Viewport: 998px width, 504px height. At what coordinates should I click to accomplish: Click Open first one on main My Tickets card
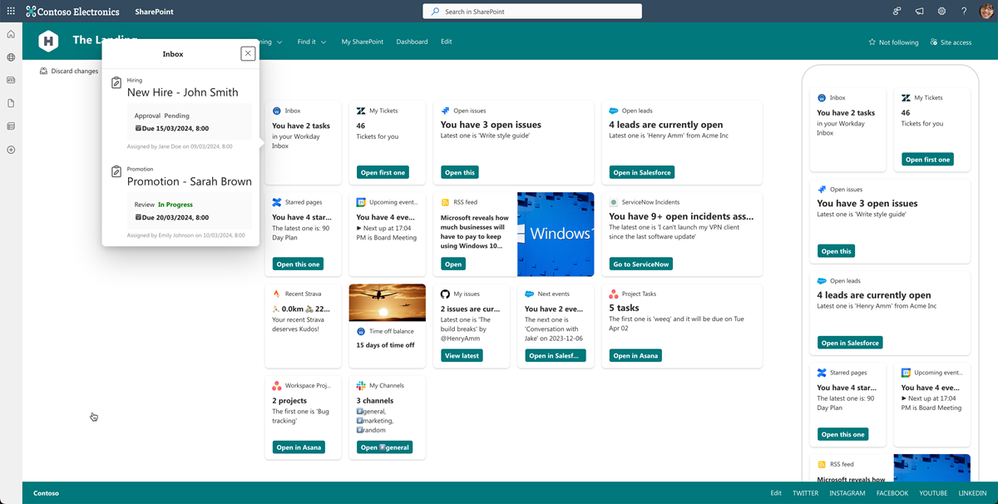(383, 172)
